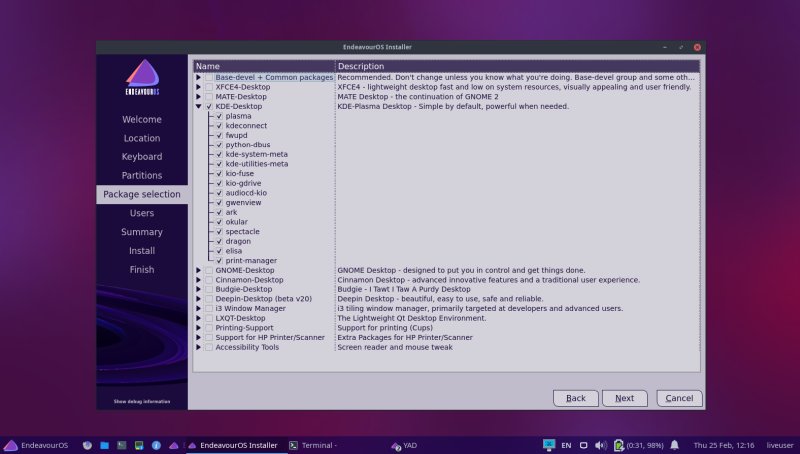This screenshot has width=800, height=454.
Task: Expand the LXQT-Desktop package group
Action: [198, 318]
